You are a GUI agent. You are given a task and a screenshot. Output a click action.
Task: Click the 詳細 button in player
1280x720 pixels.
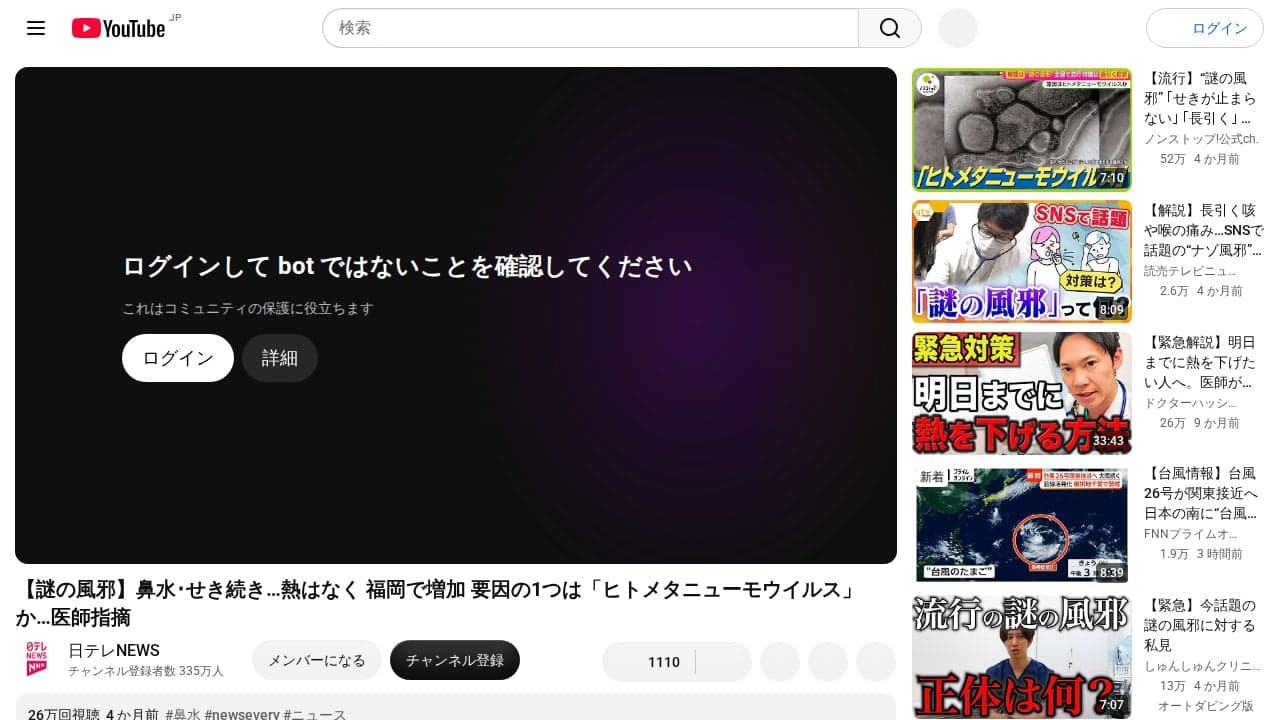pos(280,358)
